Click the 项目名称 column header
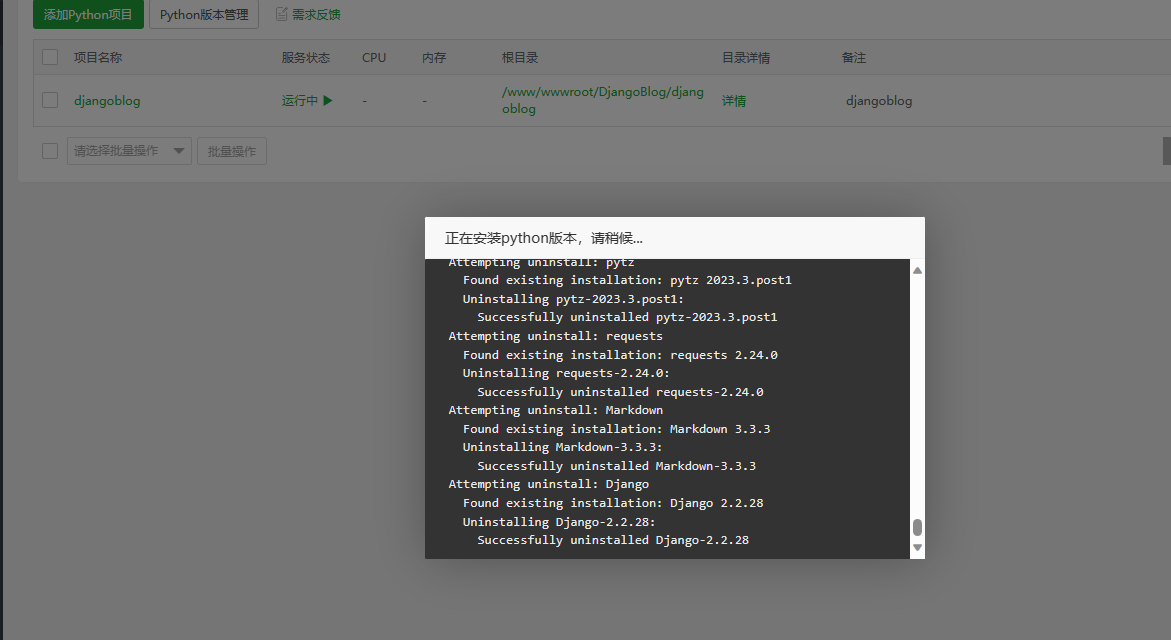This screenshot has width=1171, height=640. (x=98, y=58)
